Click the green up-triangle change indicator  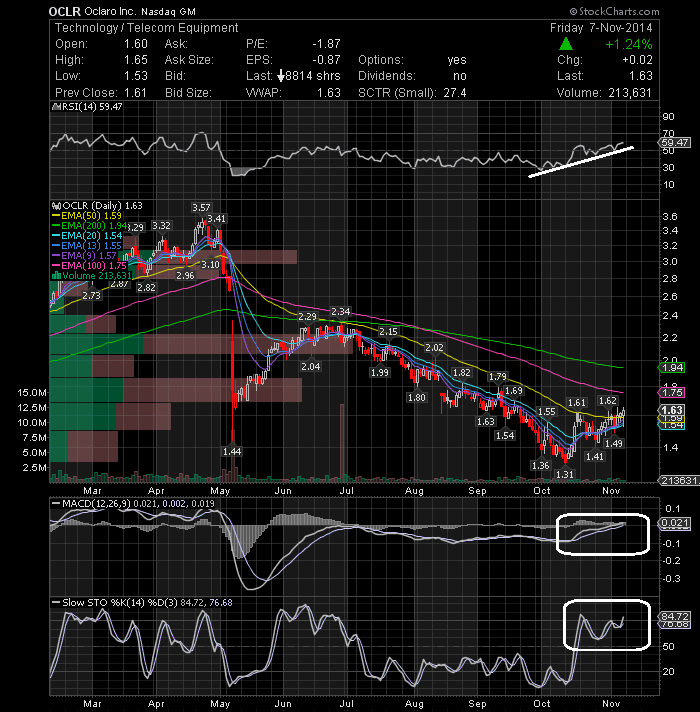coord(565,44)
